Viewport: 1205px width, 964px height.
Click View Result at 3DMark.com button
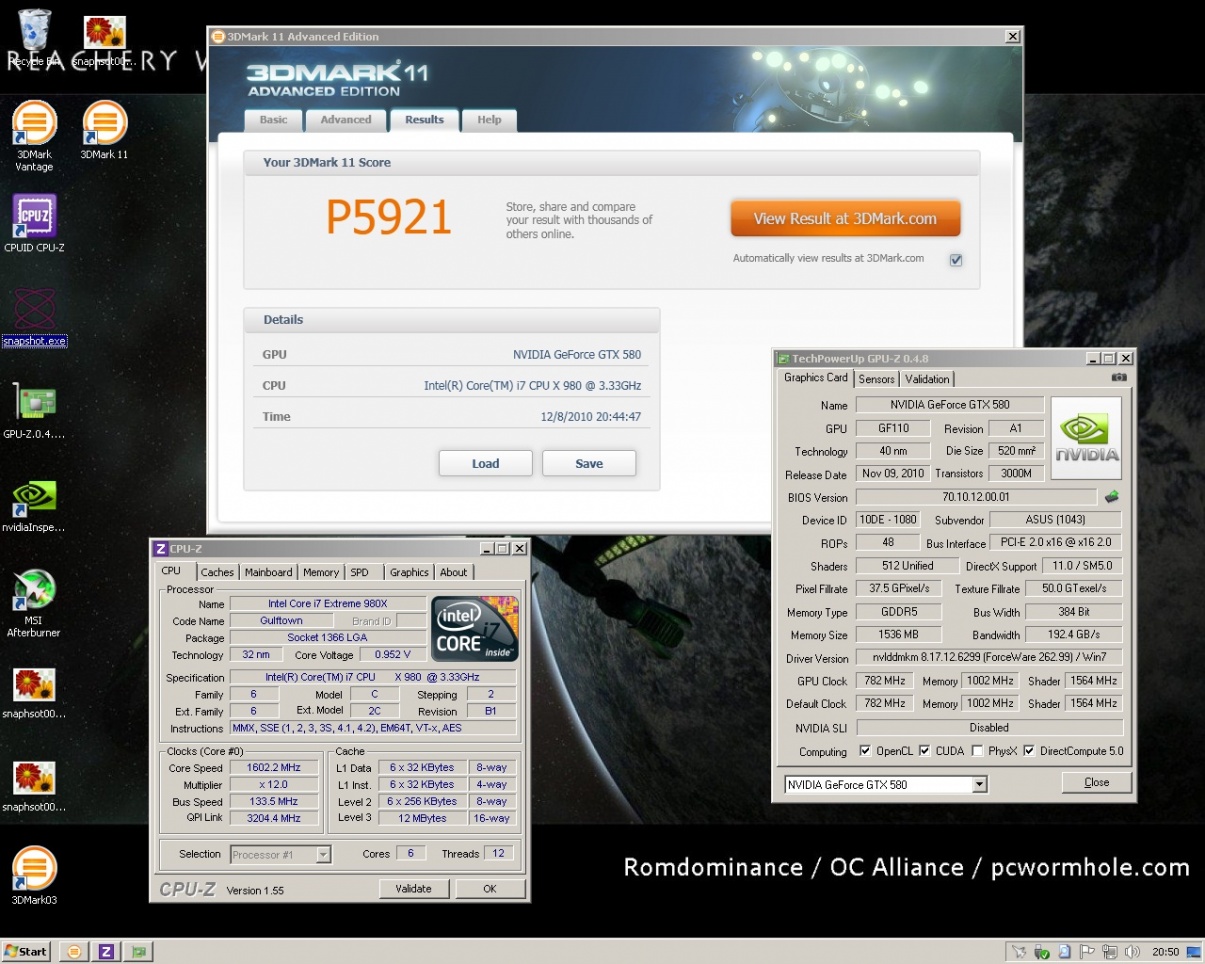pos(845,219)
